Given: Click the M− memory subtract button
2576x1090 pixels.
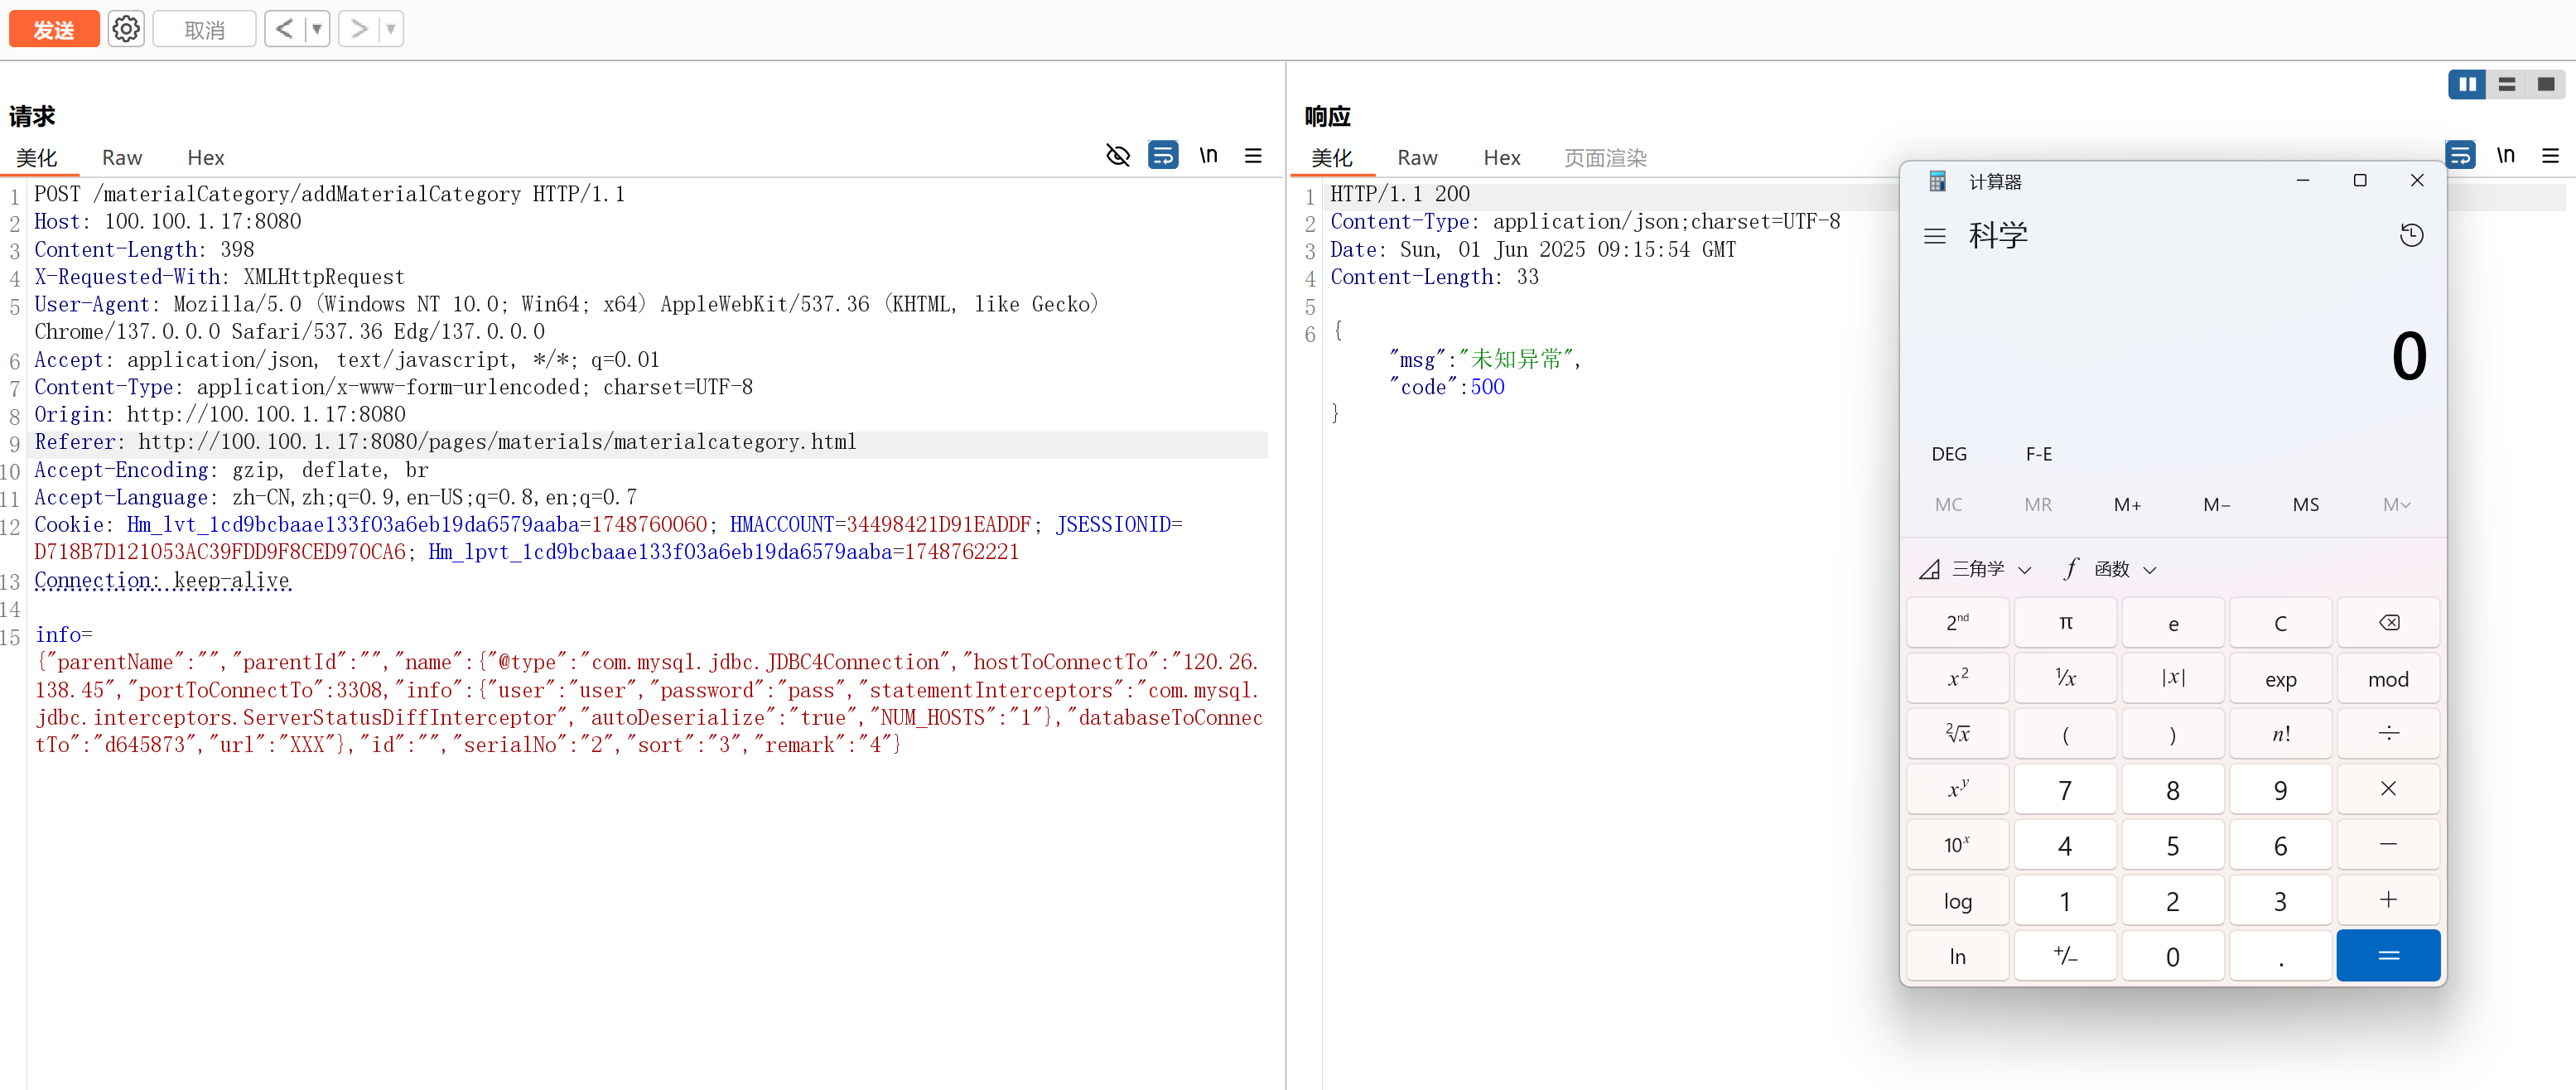Looking at the screenshot, I should (x=2216, y=505).
